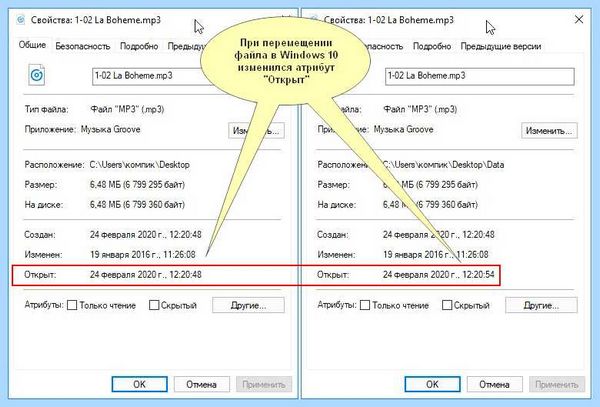
Task: Click location text C:\Users\компик\Desktop in left window
Action: [140, 165]
